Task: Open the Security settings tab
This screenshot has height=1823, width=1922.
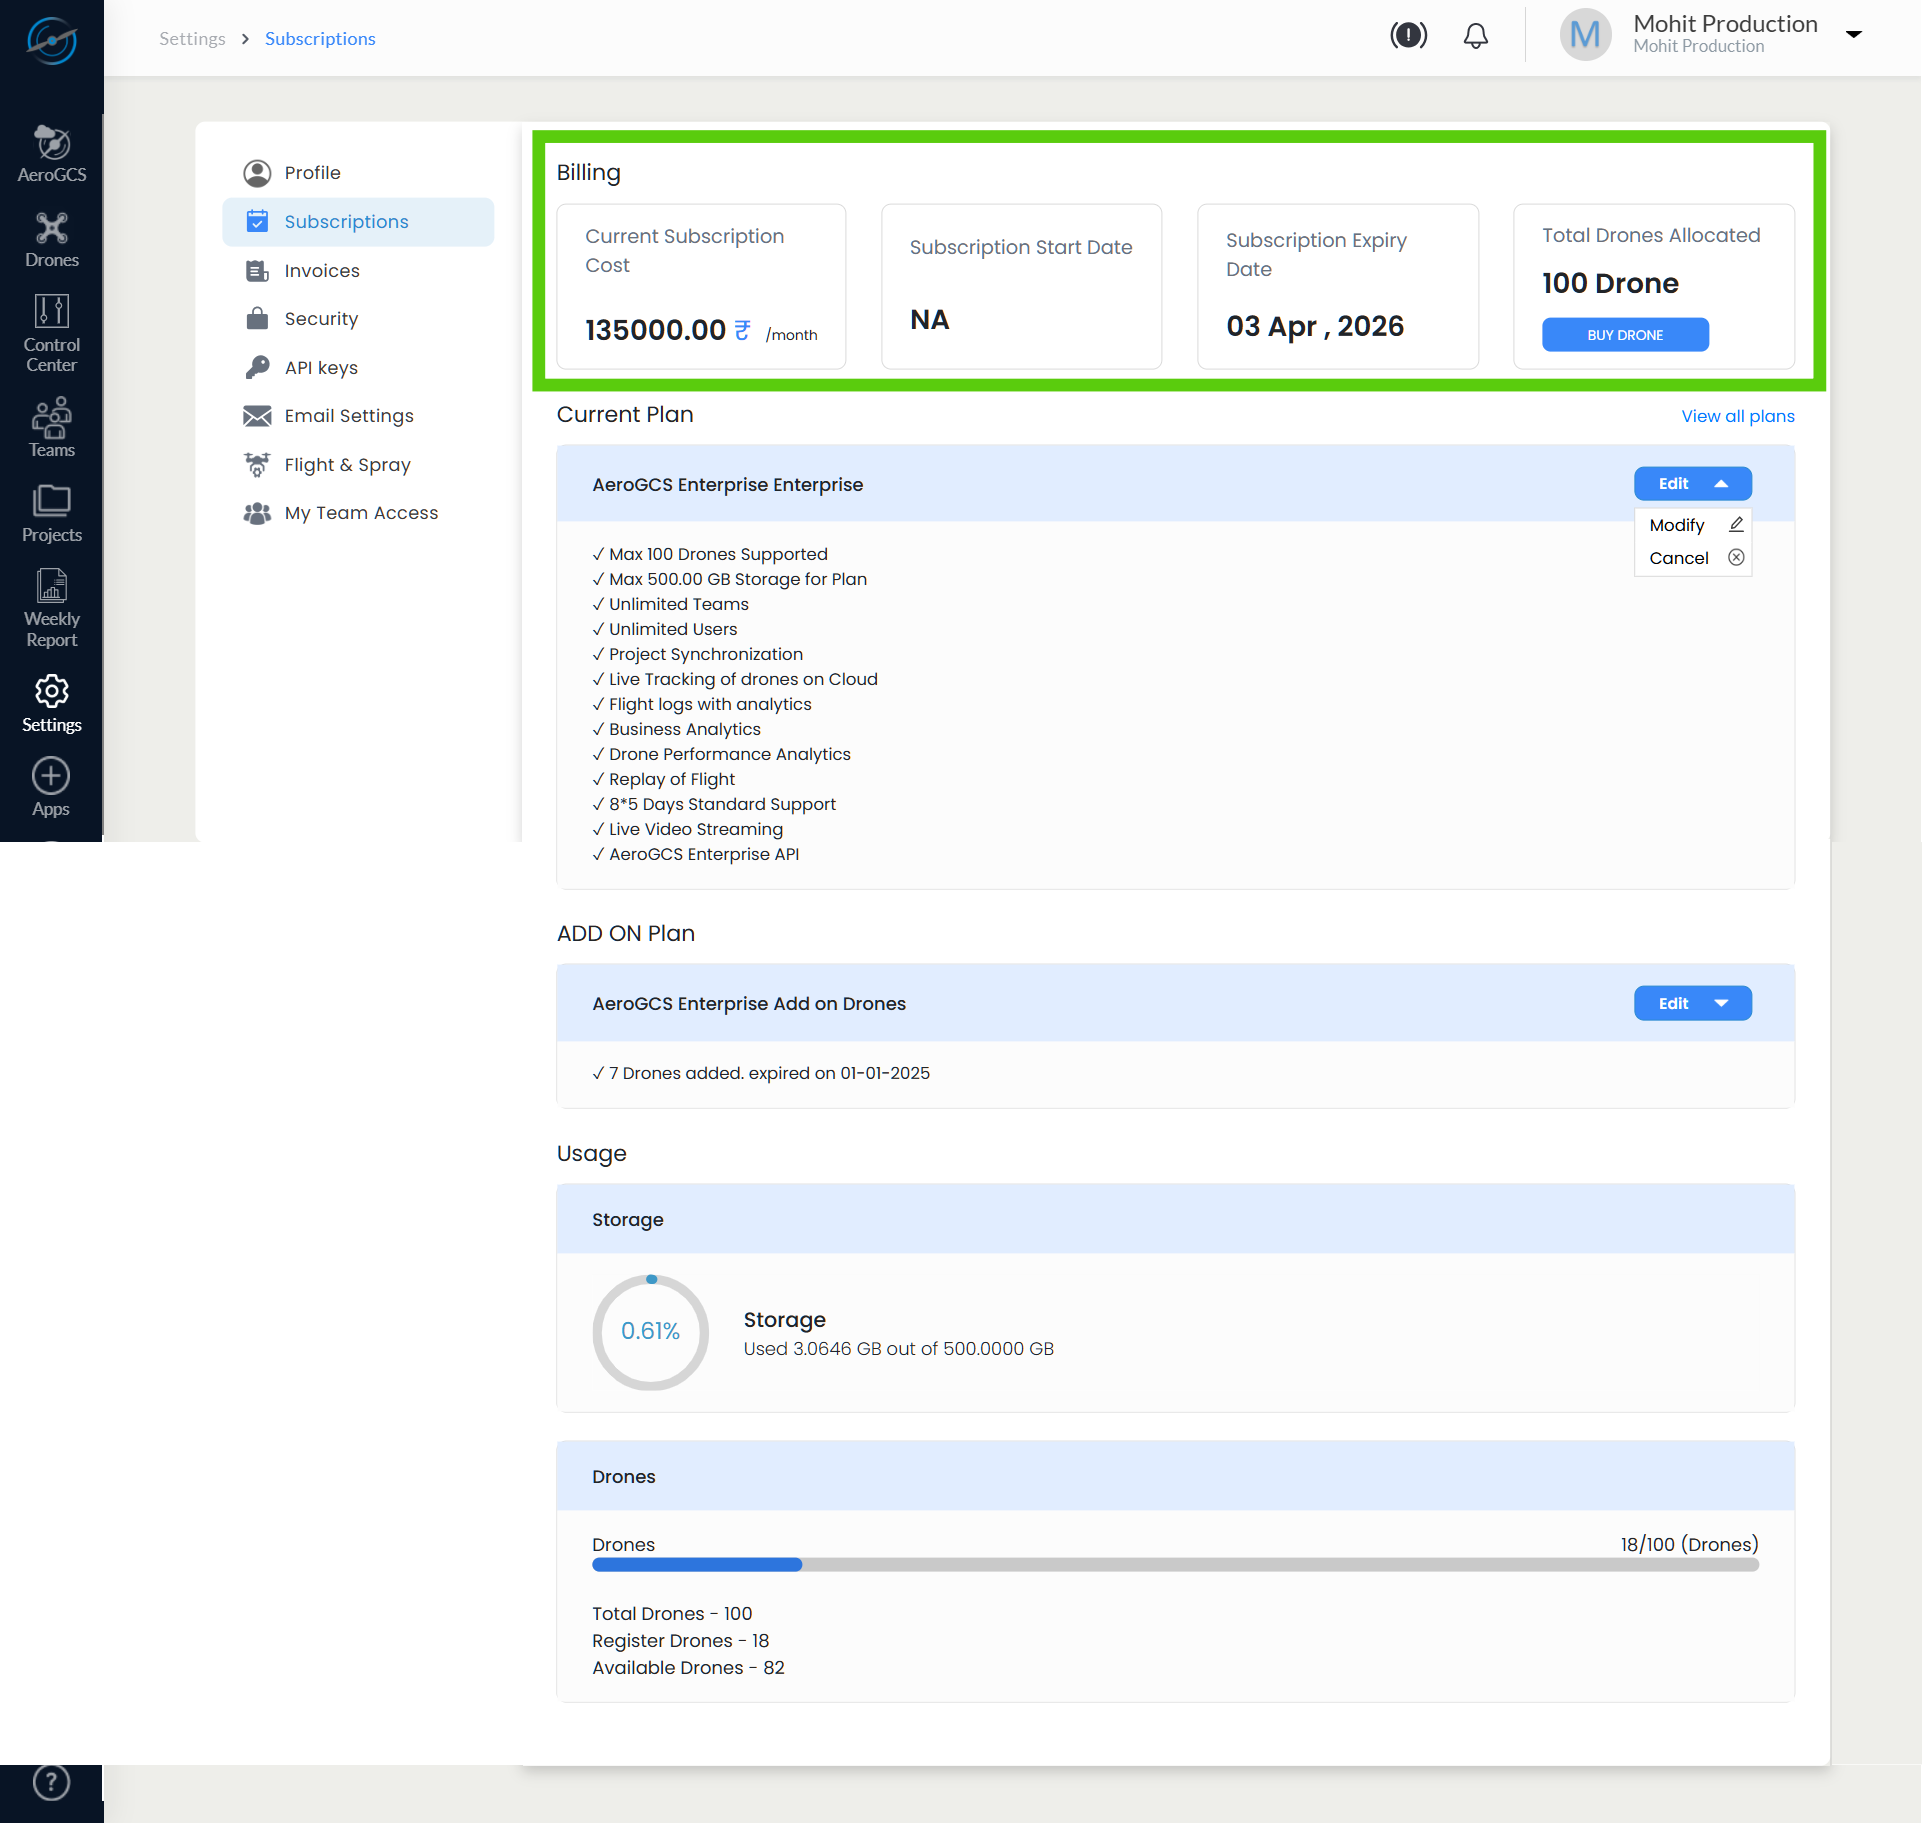Action: 358,319
